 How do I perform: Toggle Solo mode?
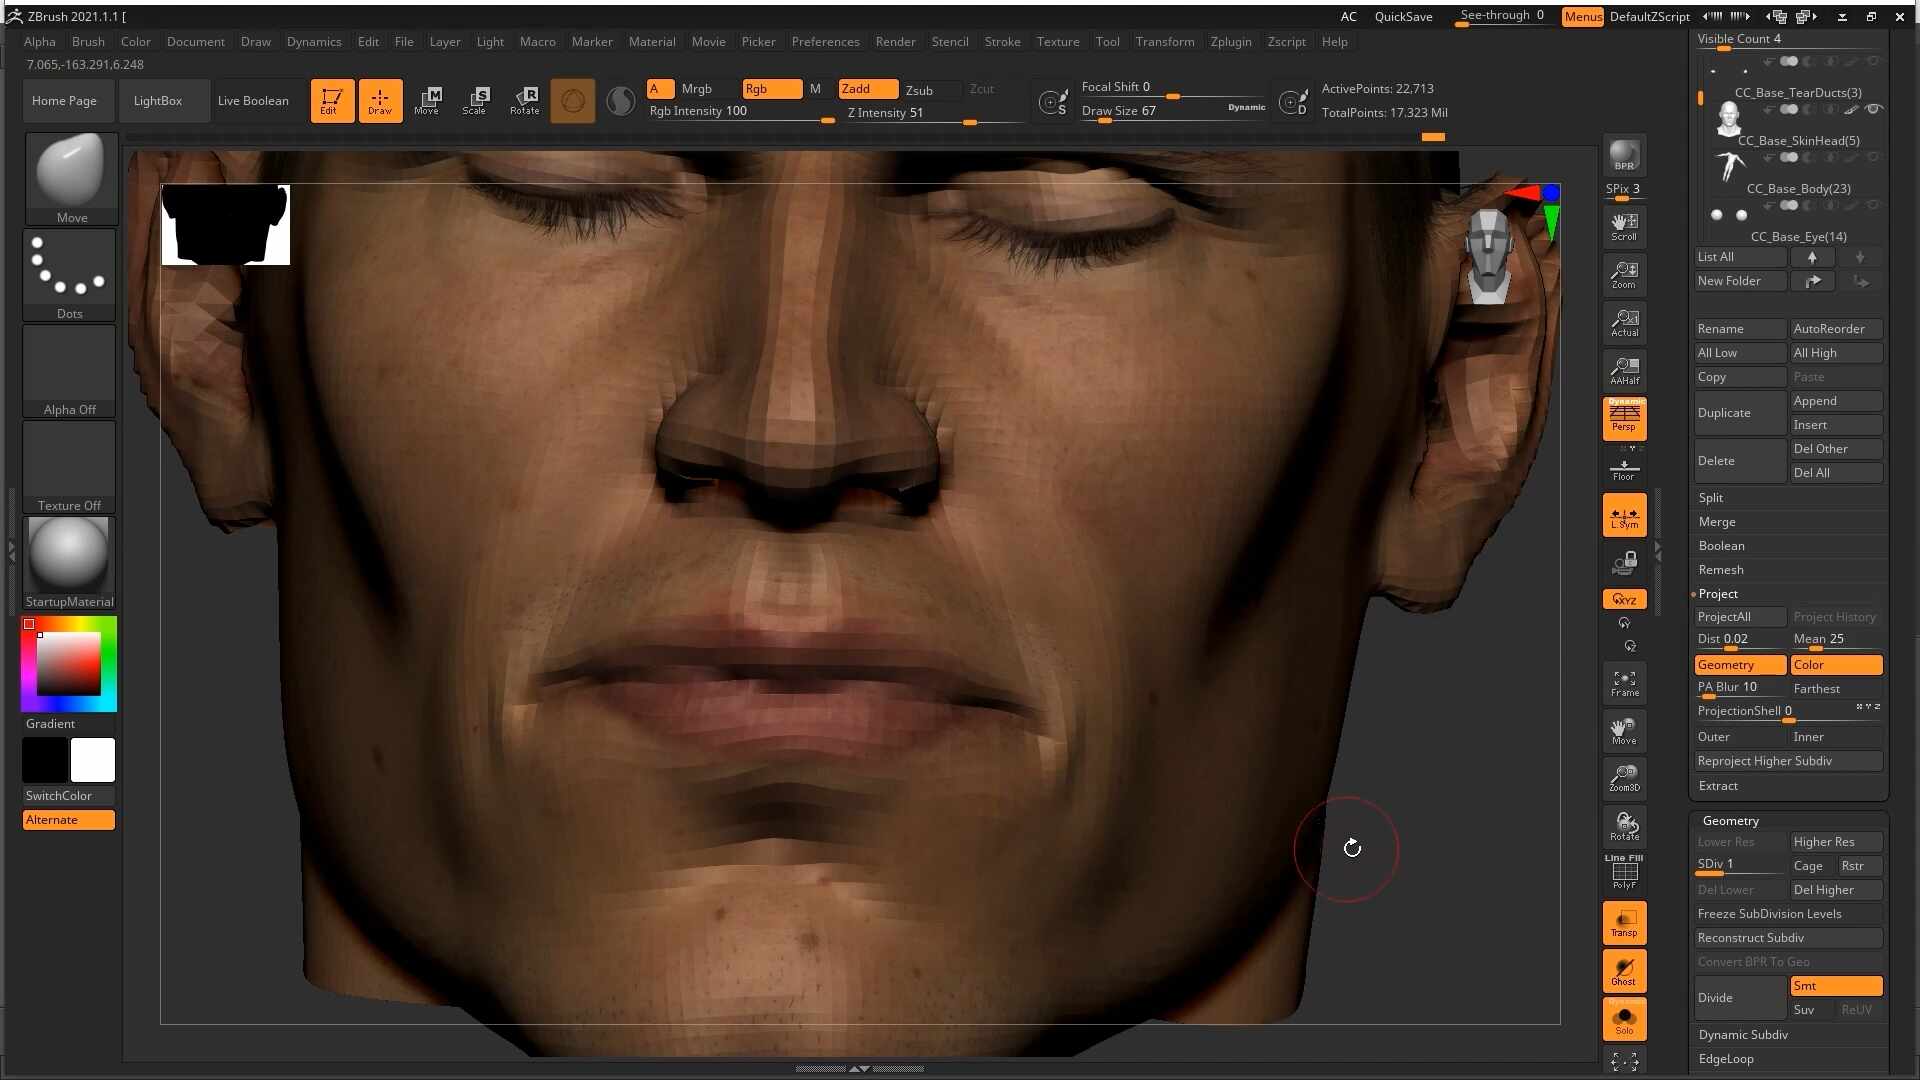tap(1624, 1019)
